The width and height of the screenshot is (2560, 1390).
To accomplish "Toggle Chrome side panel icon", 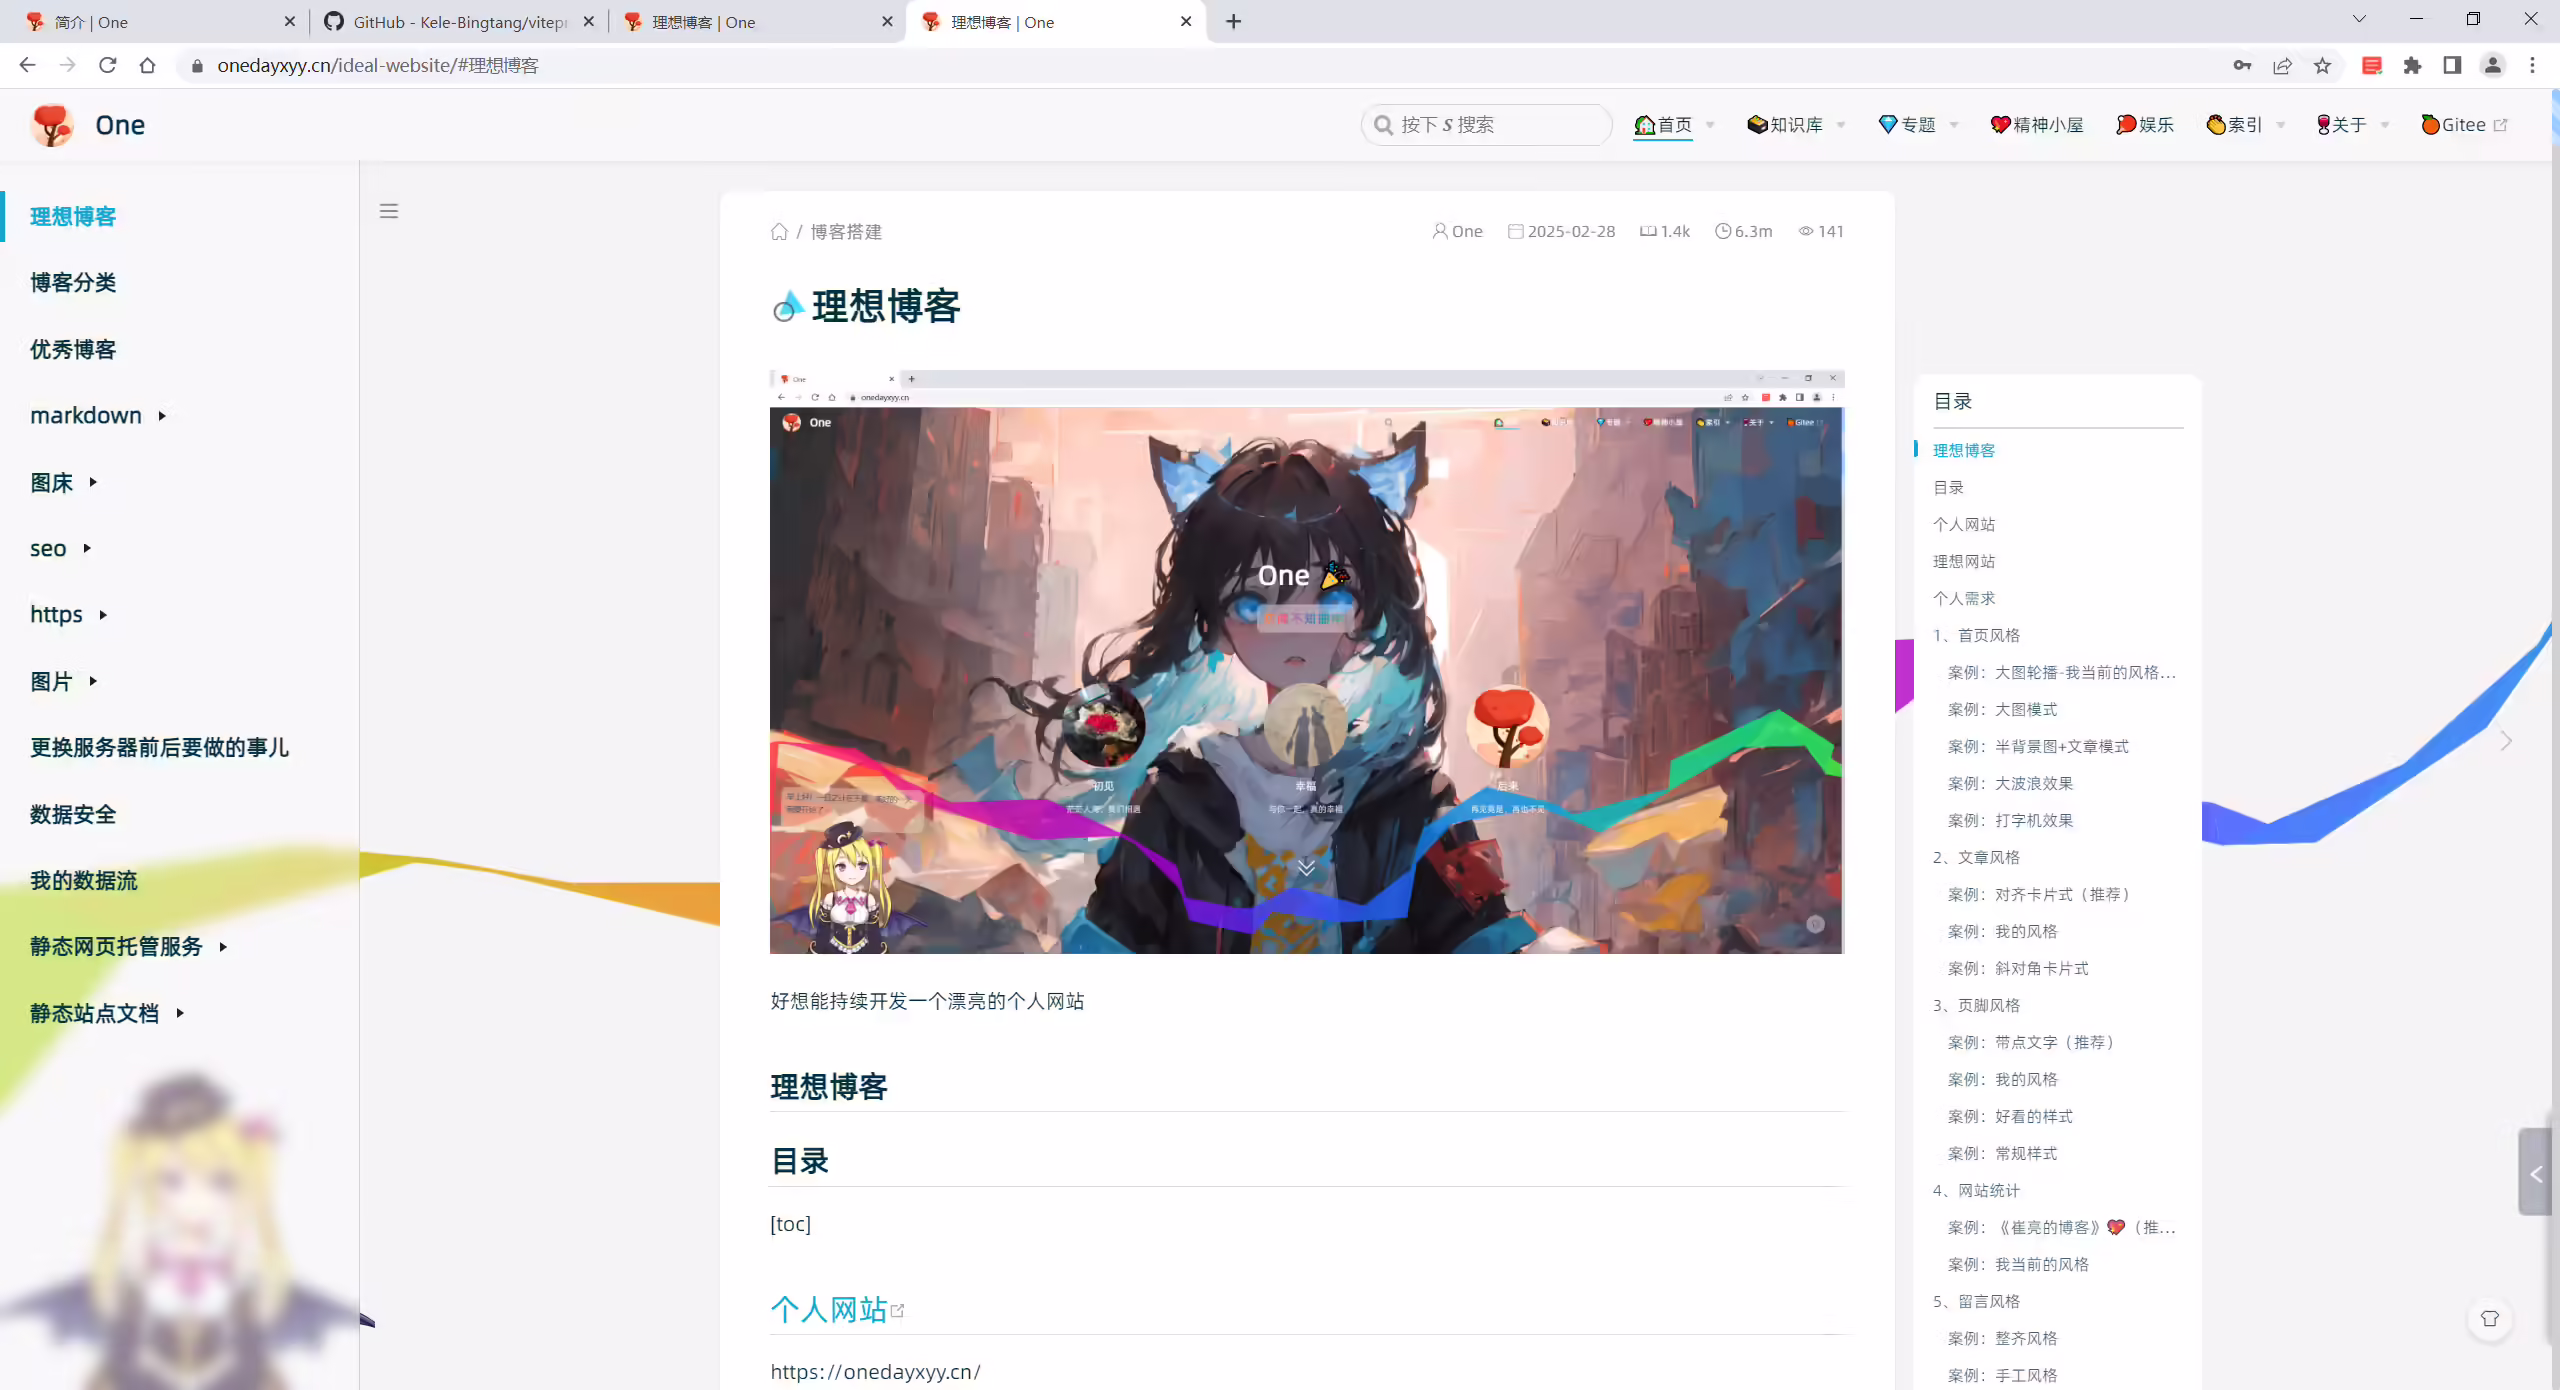I will click(x=2452, y=65).
